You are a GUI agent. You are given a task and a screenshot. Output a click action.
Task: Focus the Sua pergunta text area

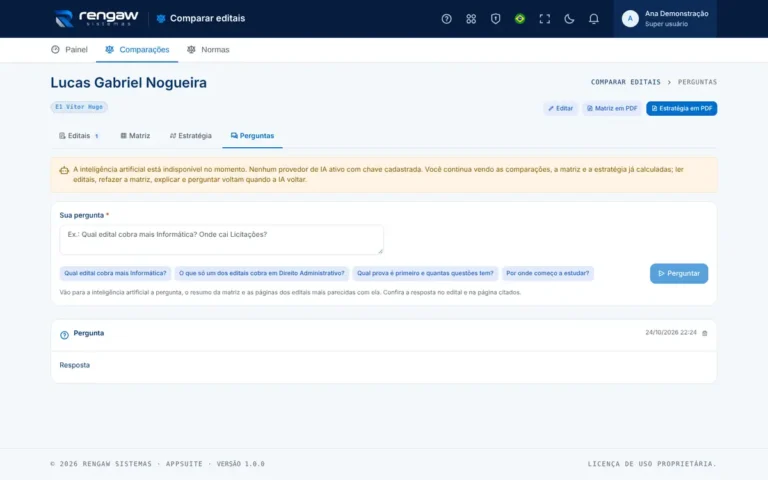tap(221, 240)
